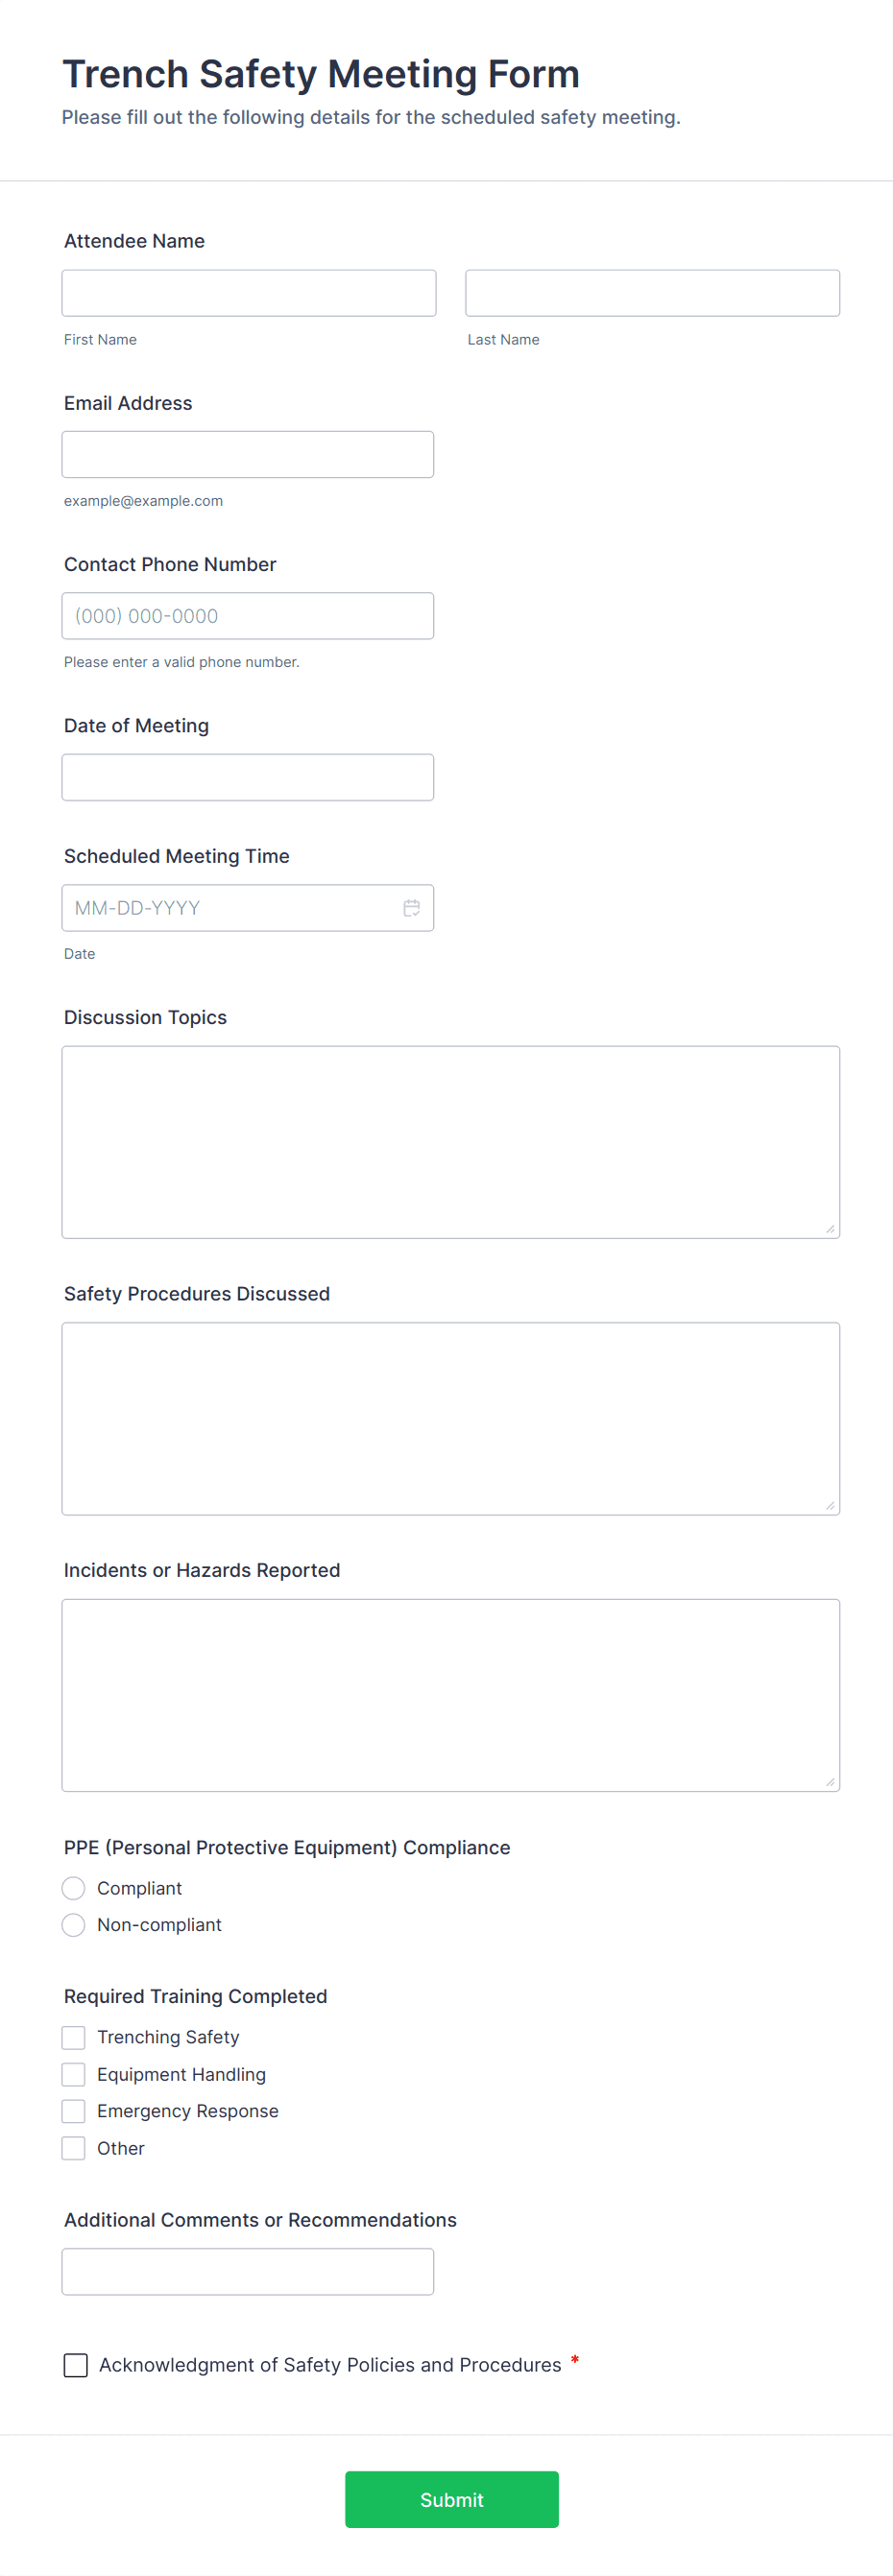Viewport: 893px width, 2576px height.
Task: Click the Date of Meeting field
Action: click(x=248, y=777)
